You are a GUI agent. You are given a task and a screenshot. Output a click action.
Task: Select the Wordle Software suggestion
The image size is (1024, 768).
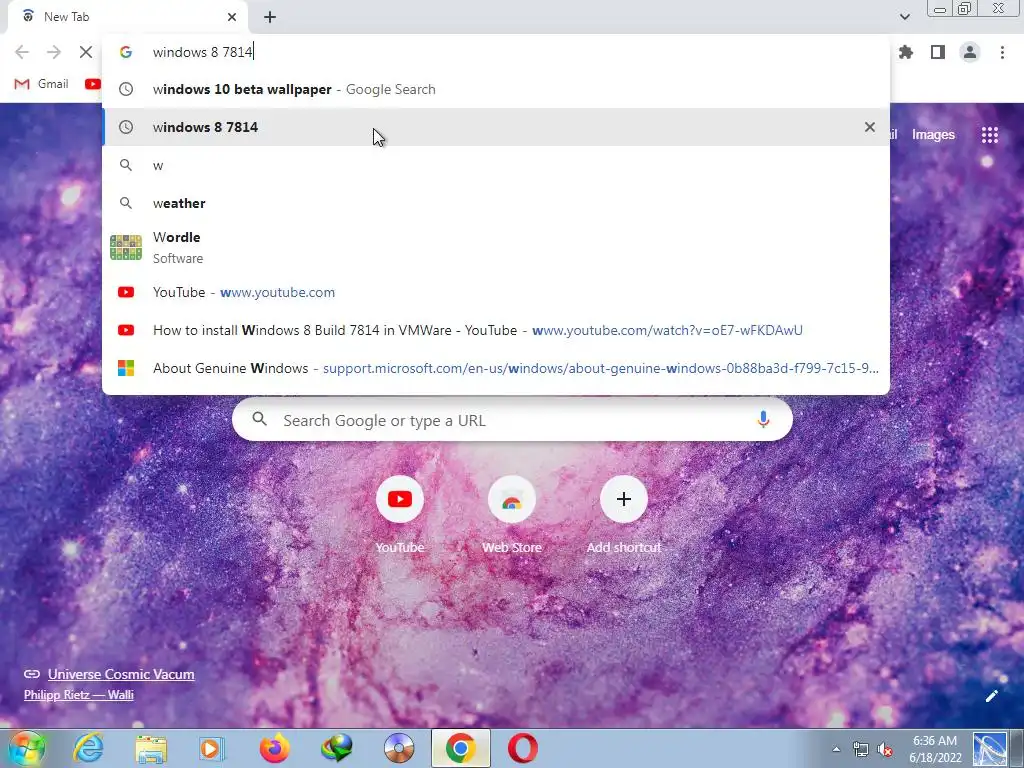[496, 248]
